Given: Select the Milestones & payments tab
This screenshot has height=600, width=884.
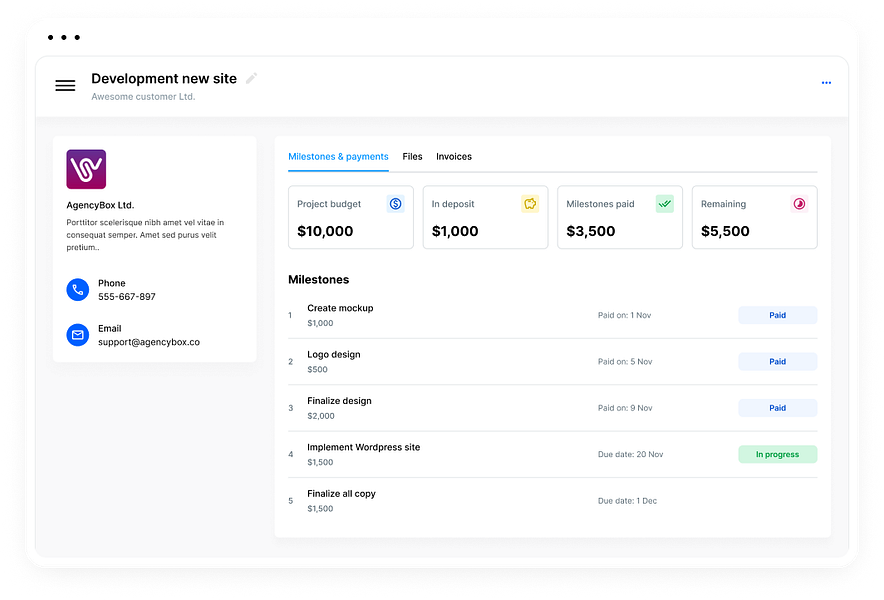Looking at the screenshot, I should point(338,157).
